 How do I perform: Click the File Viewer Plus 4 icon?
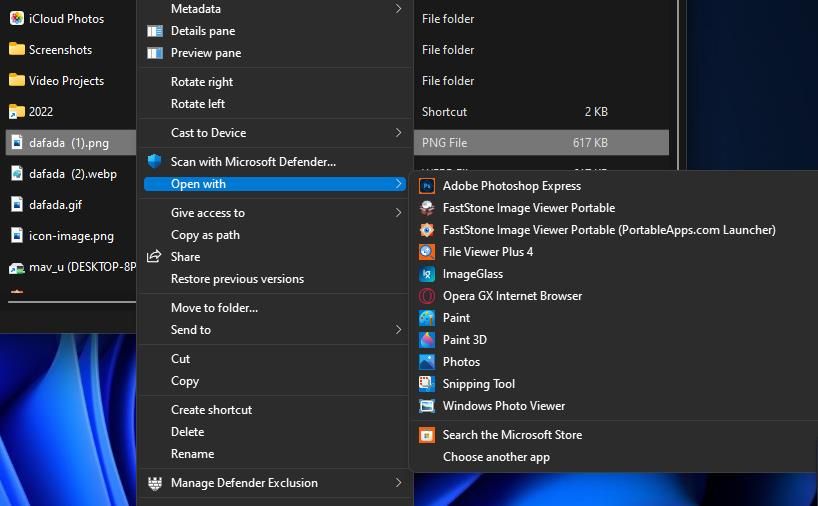coord(427,252)
